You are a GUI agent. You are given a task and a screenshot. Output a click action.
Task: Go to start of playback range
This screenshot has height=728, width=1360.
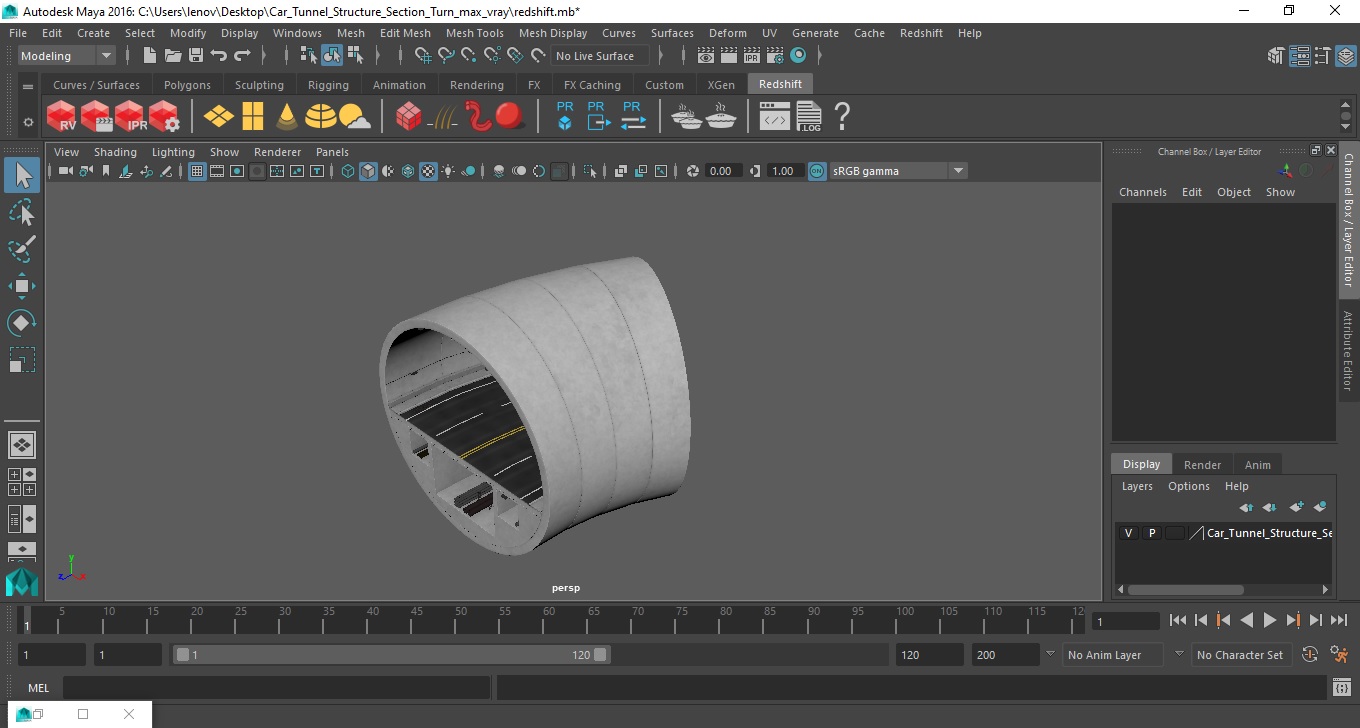tap(1178, 620)
